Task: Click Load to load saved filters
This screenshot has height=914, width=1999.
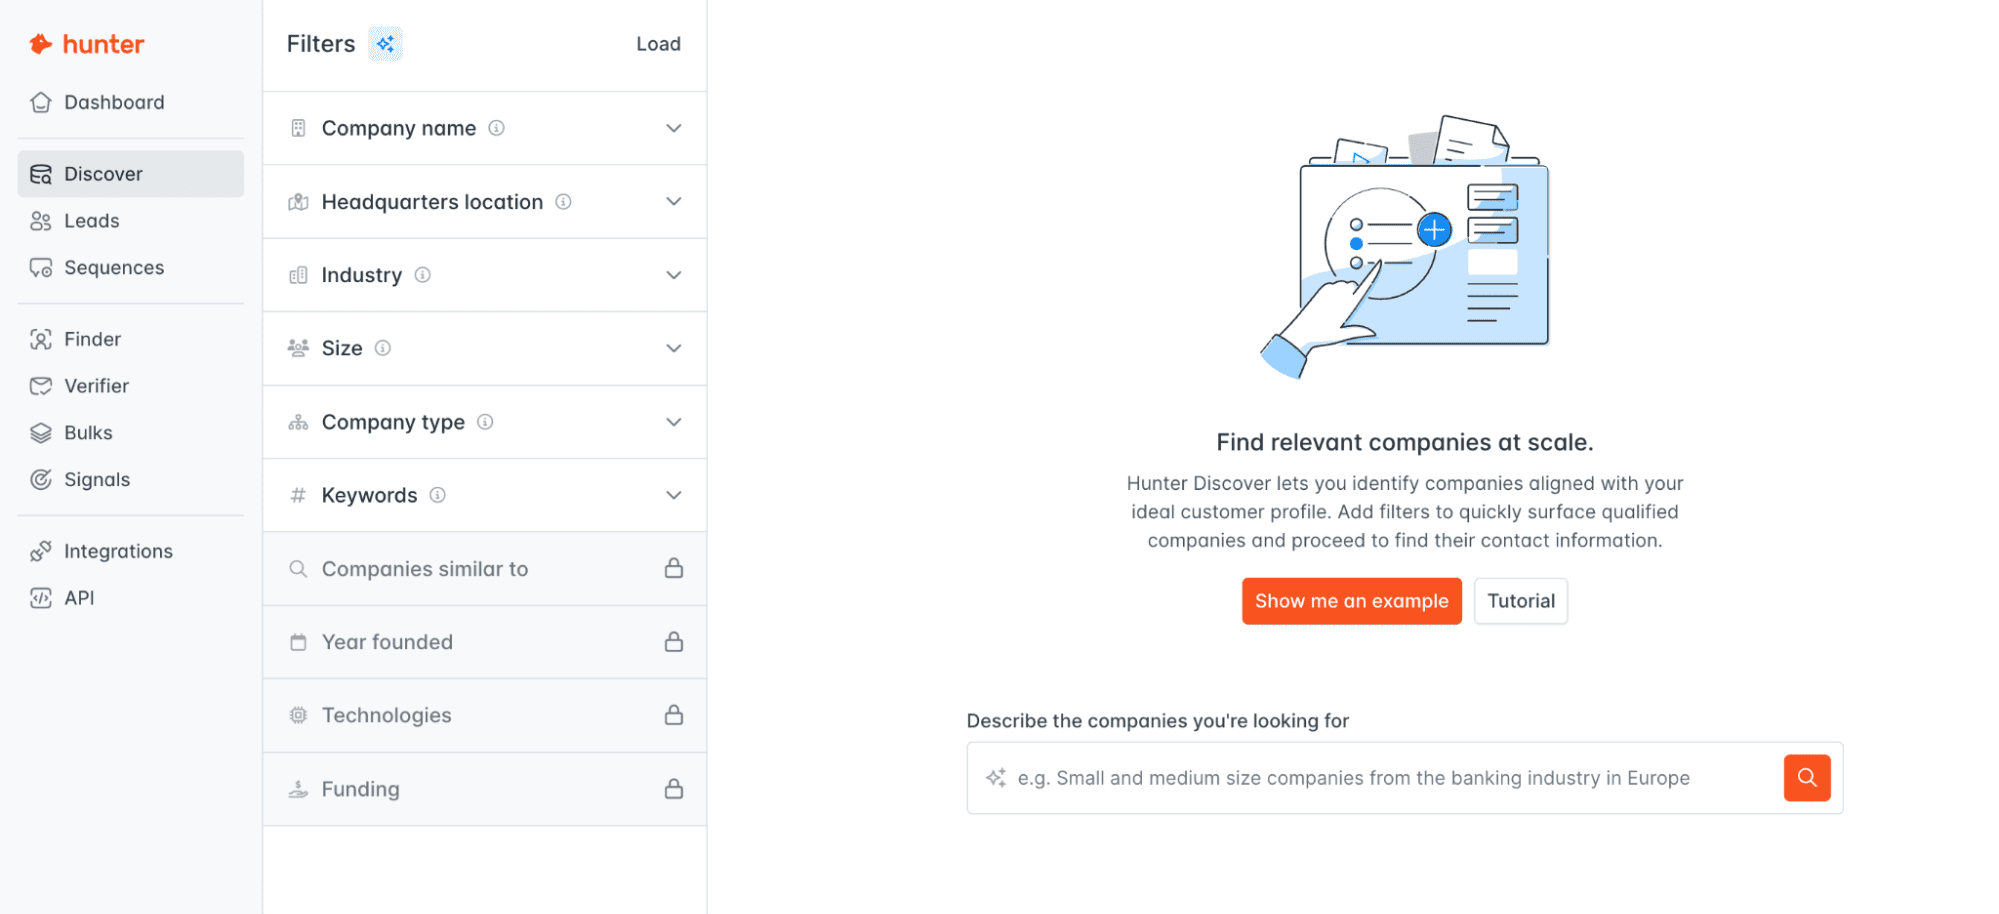Action: [x=658, y=44]
